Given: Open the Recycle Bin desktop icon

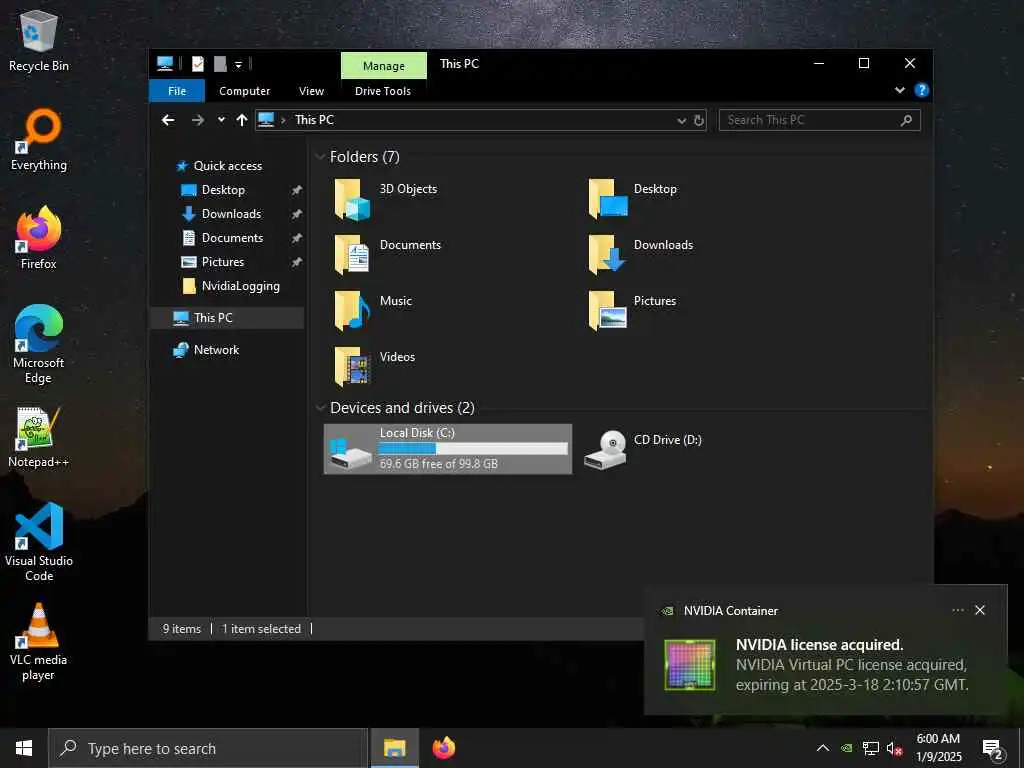Looking at the screenshot, I should 39,42.
